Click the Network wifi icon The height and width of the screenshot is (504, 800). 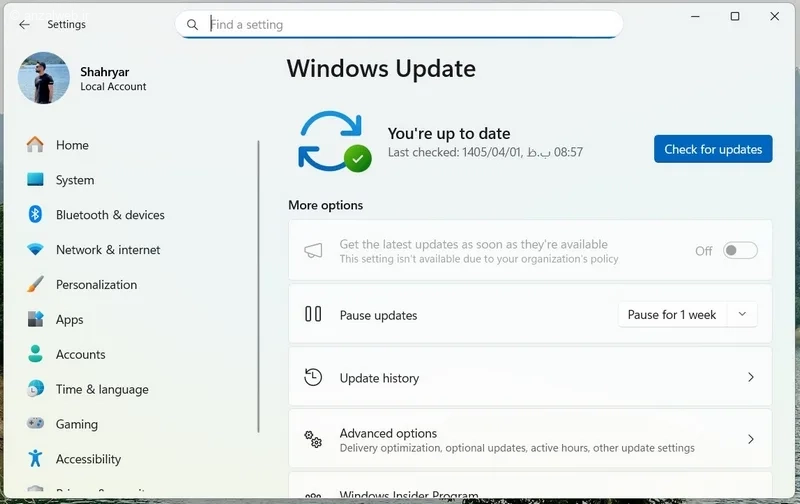[x=35, y=249]
